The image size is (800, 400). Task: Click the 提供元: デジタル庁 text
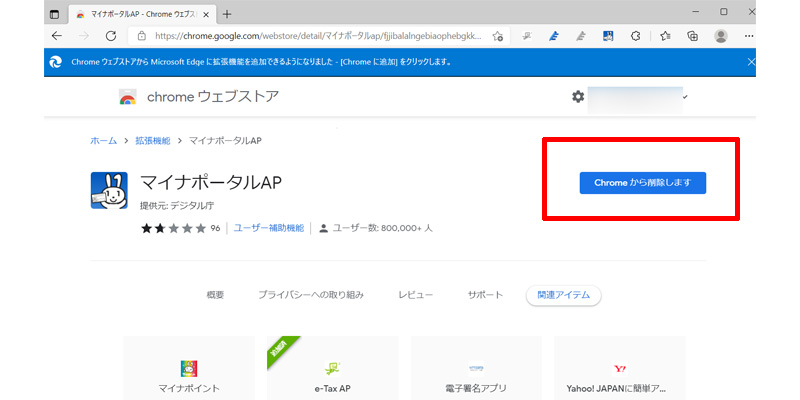177,206
